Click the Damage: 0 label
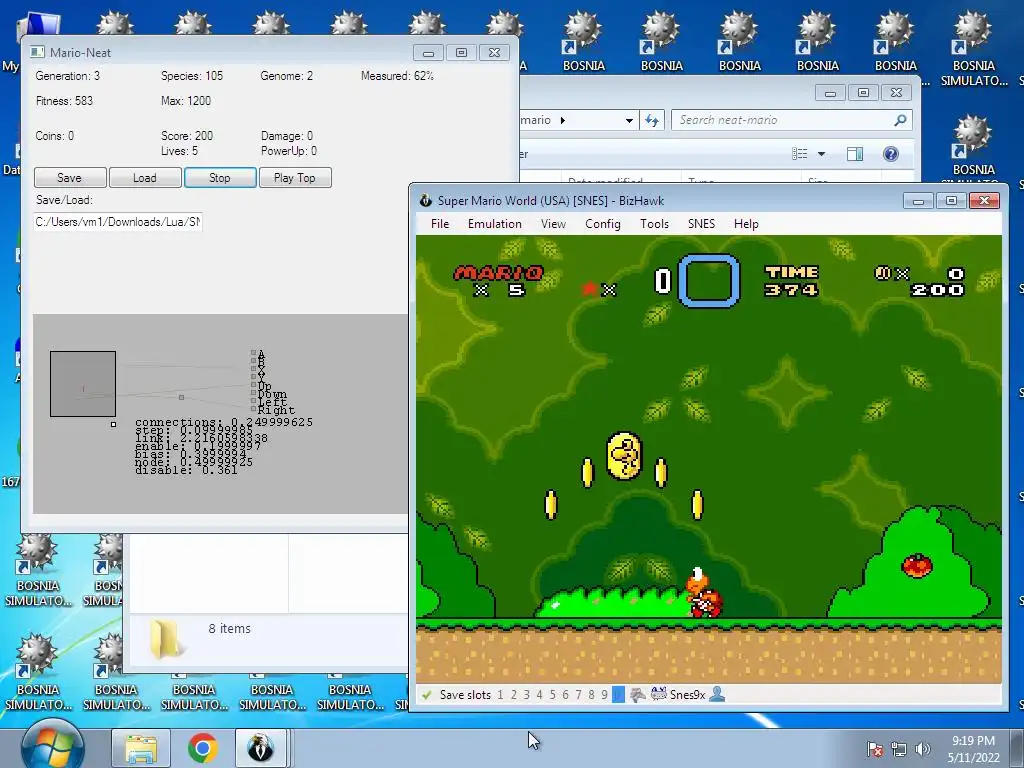 [x=287, y=136]
